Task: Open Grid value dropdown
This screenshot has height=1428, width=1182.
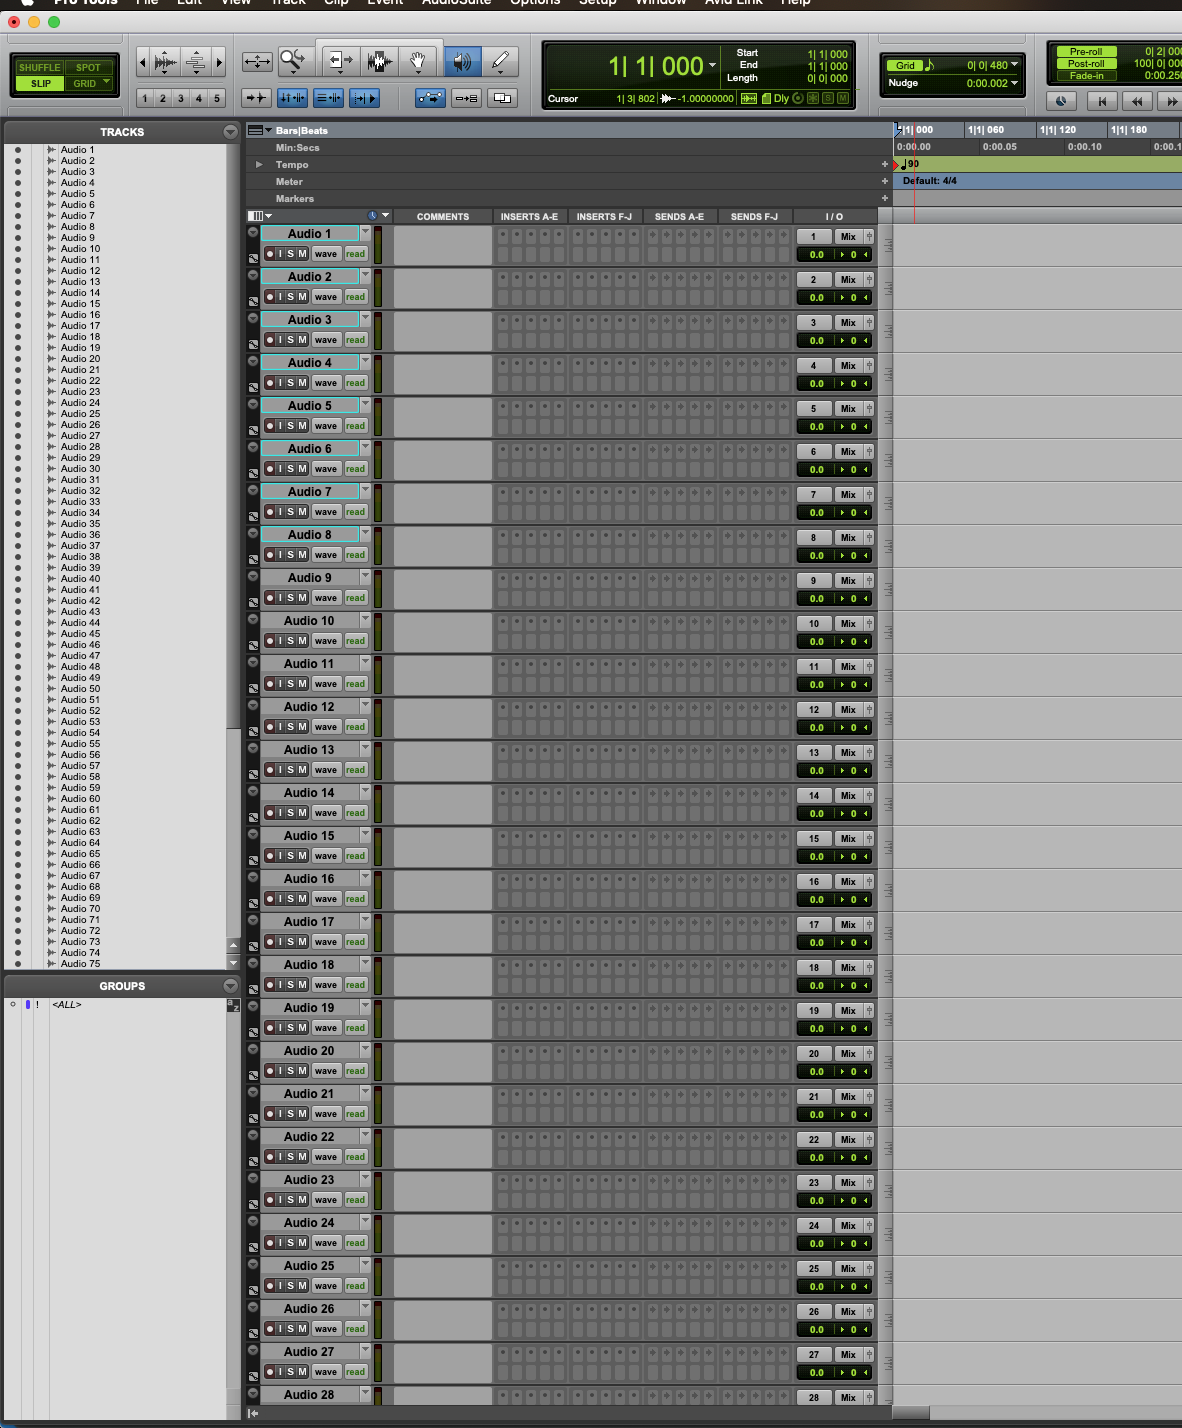Action: tap(1015, 65)
